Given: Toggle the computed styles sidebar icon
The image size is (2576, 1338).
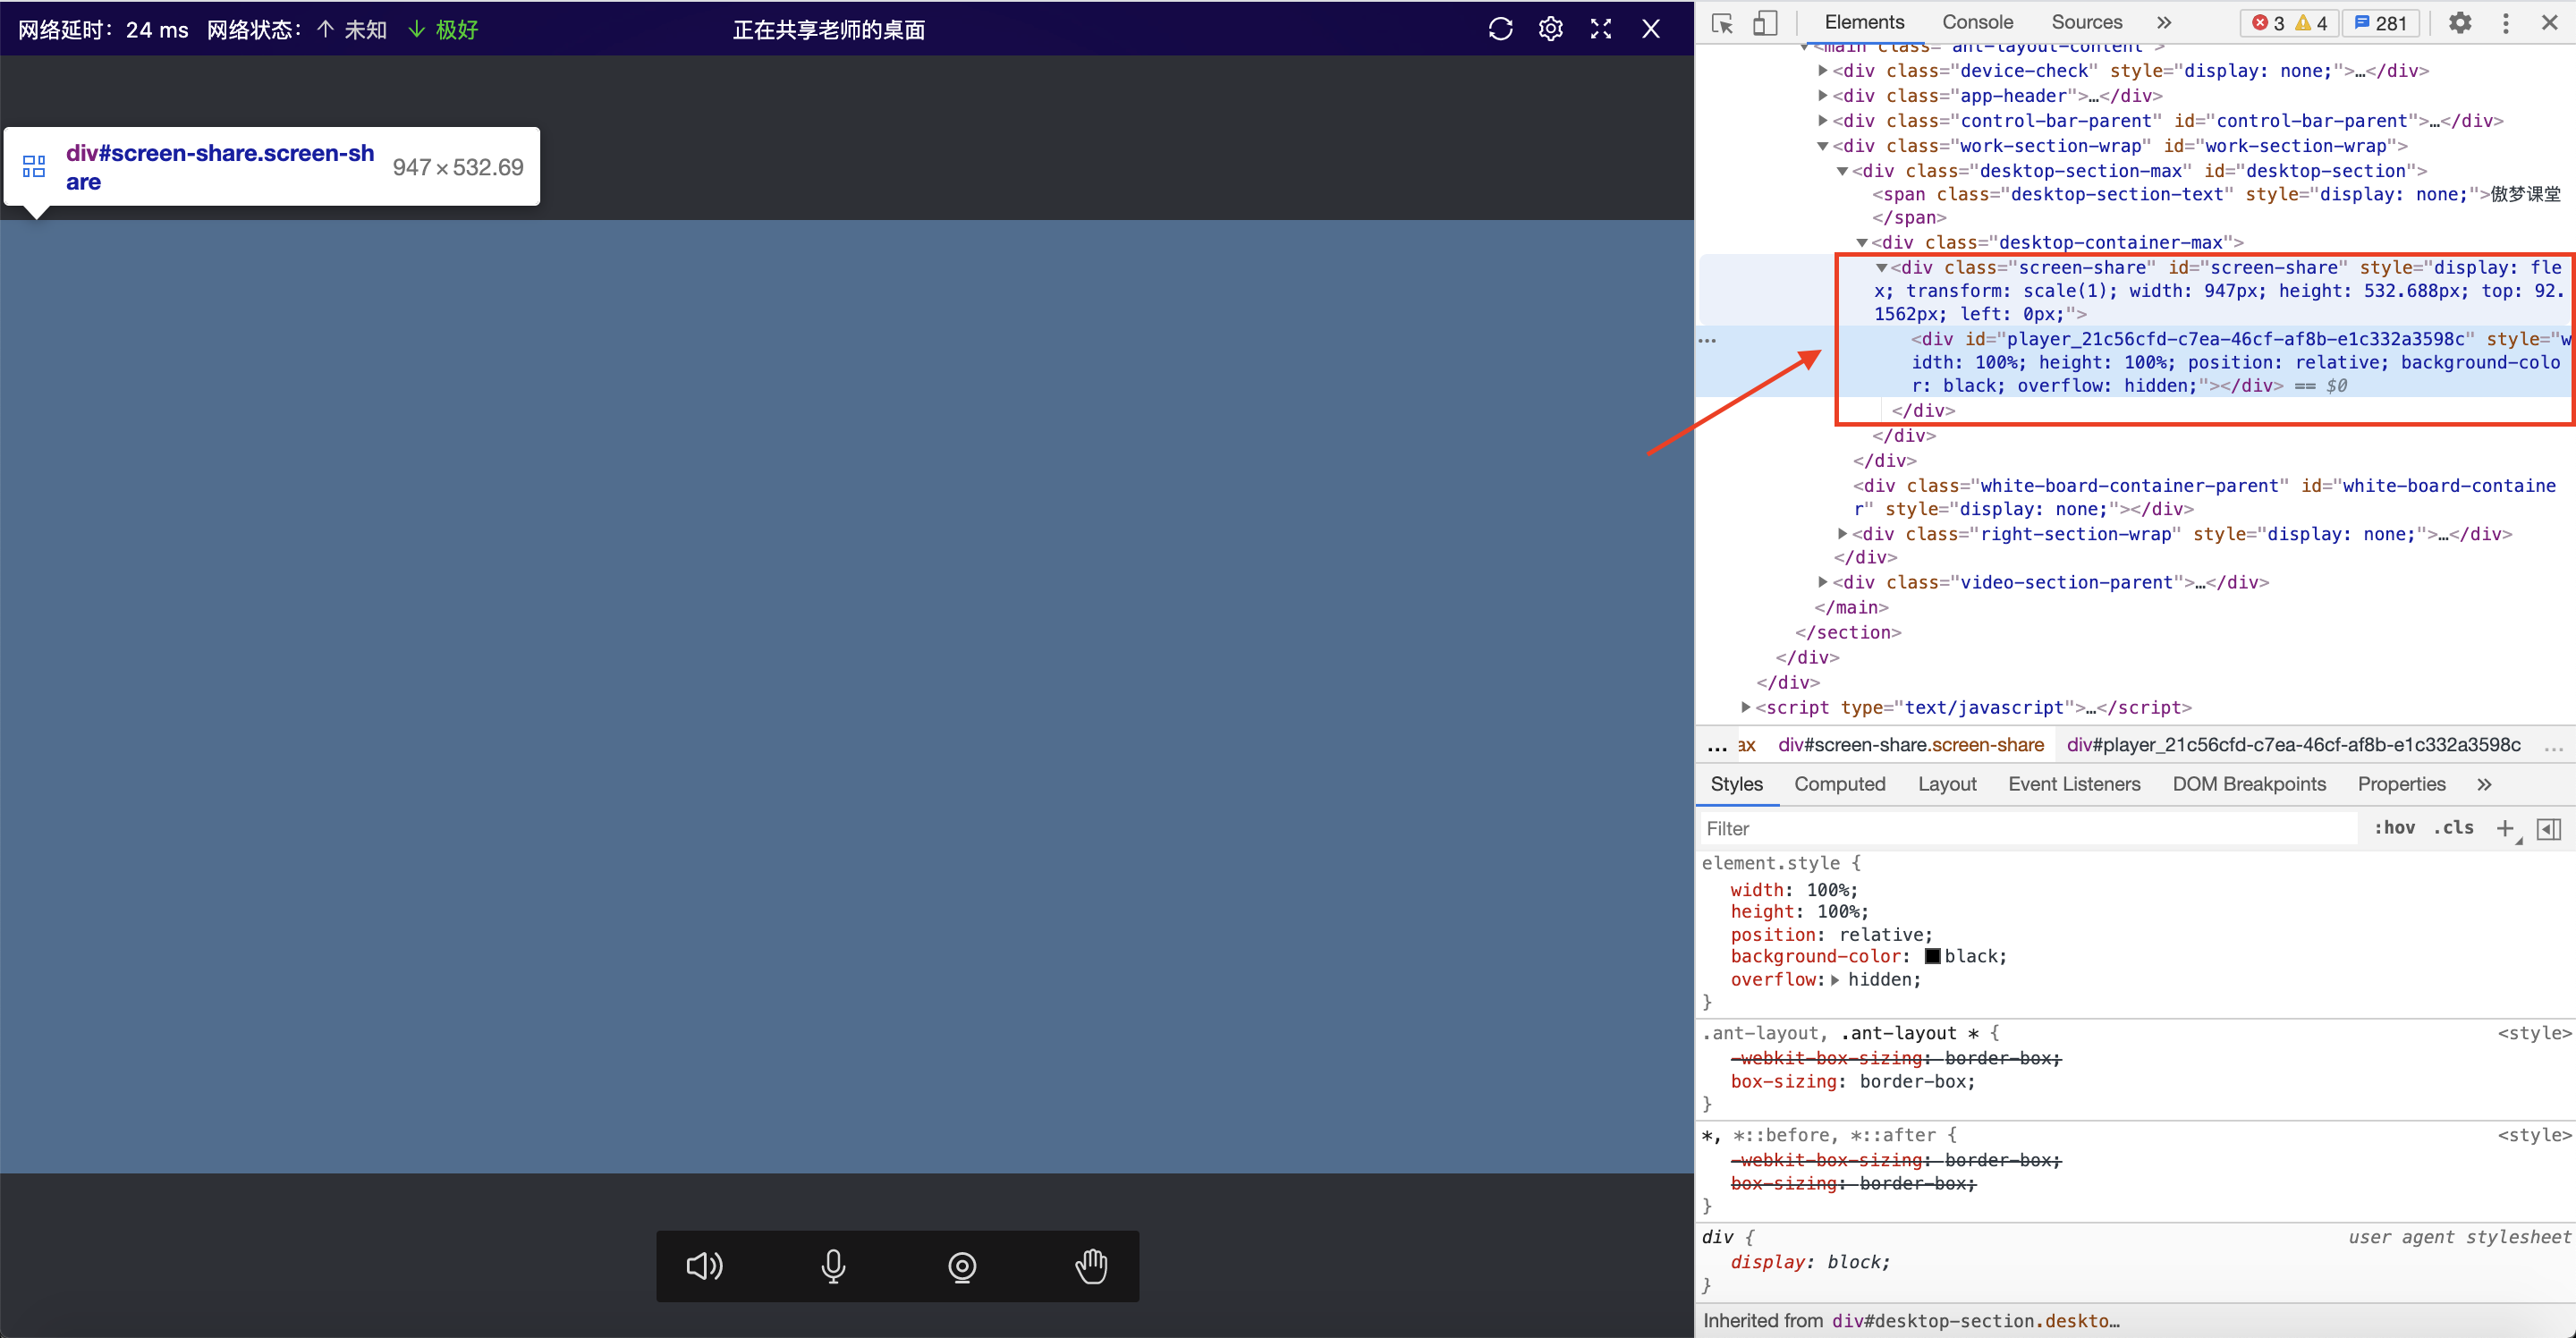Looking at the screenshot, I should point(2549,828).
